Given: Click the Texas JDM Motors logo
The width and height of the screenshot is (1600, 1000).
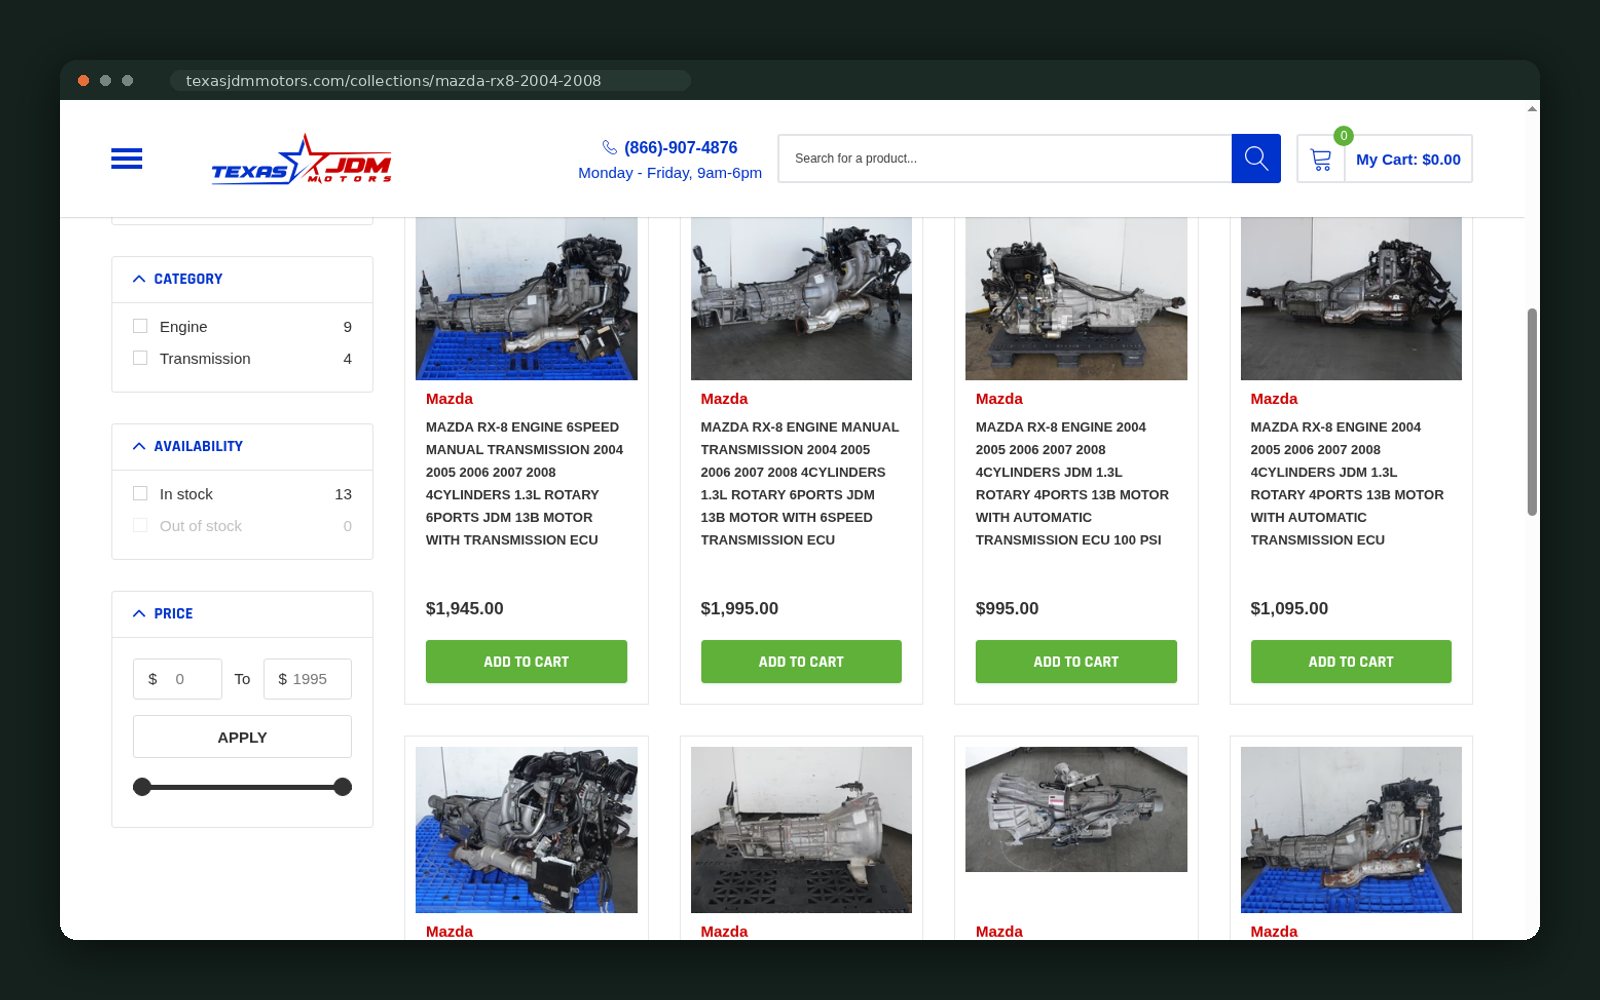Looking at the screenshot, I should point(301,159).
